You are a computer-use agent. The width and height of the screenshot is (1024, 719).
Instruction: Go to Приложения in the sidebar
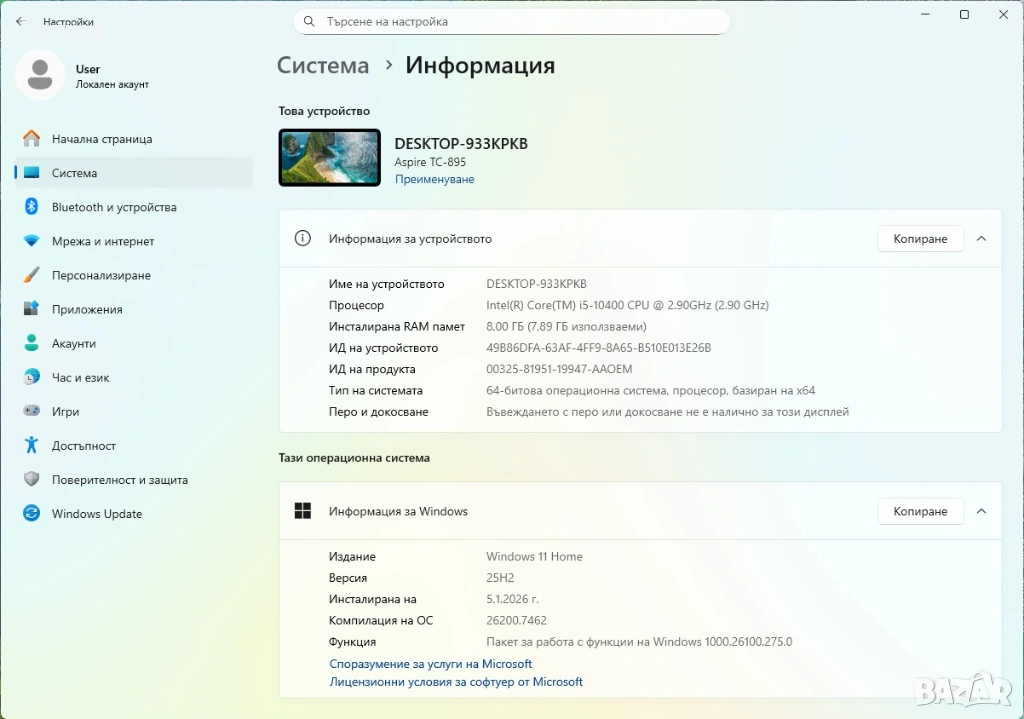click(x=87, y=310)
